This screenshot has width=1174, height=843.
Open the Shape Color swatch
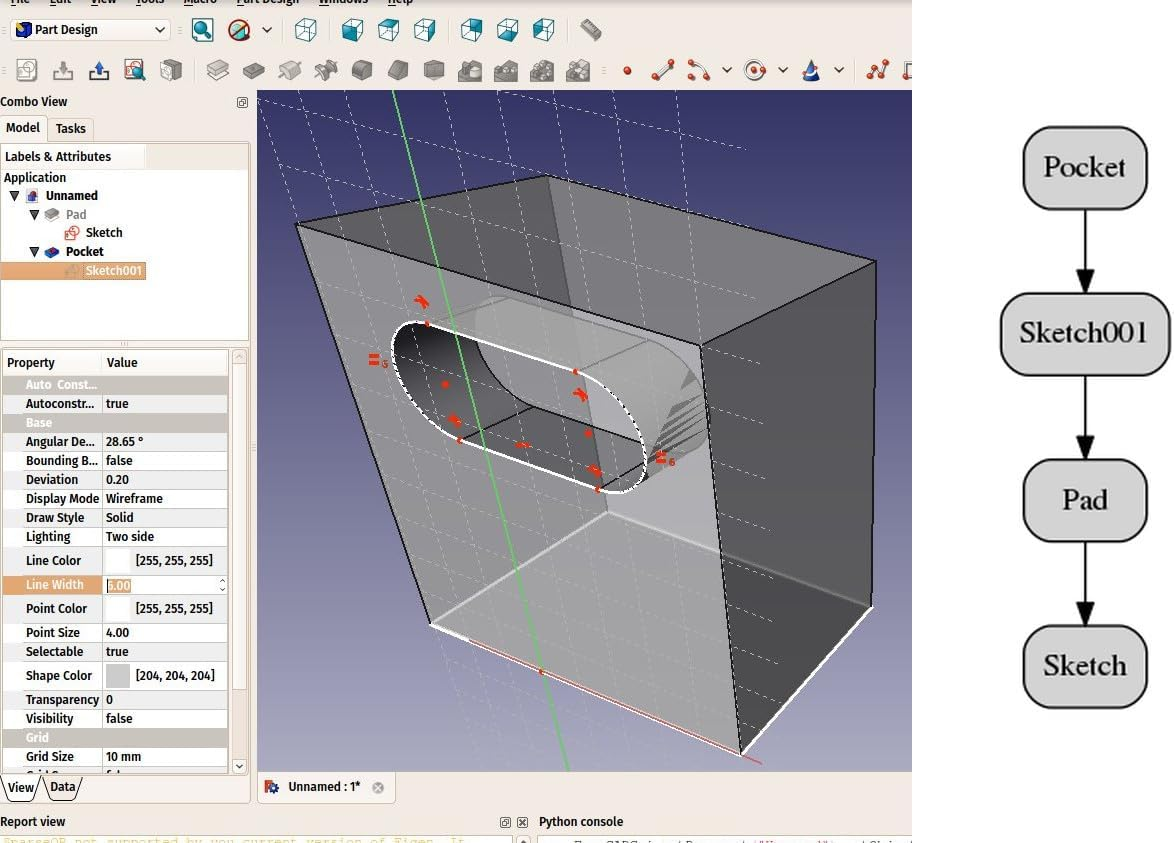pyautogui.click(x=118, y=675)
